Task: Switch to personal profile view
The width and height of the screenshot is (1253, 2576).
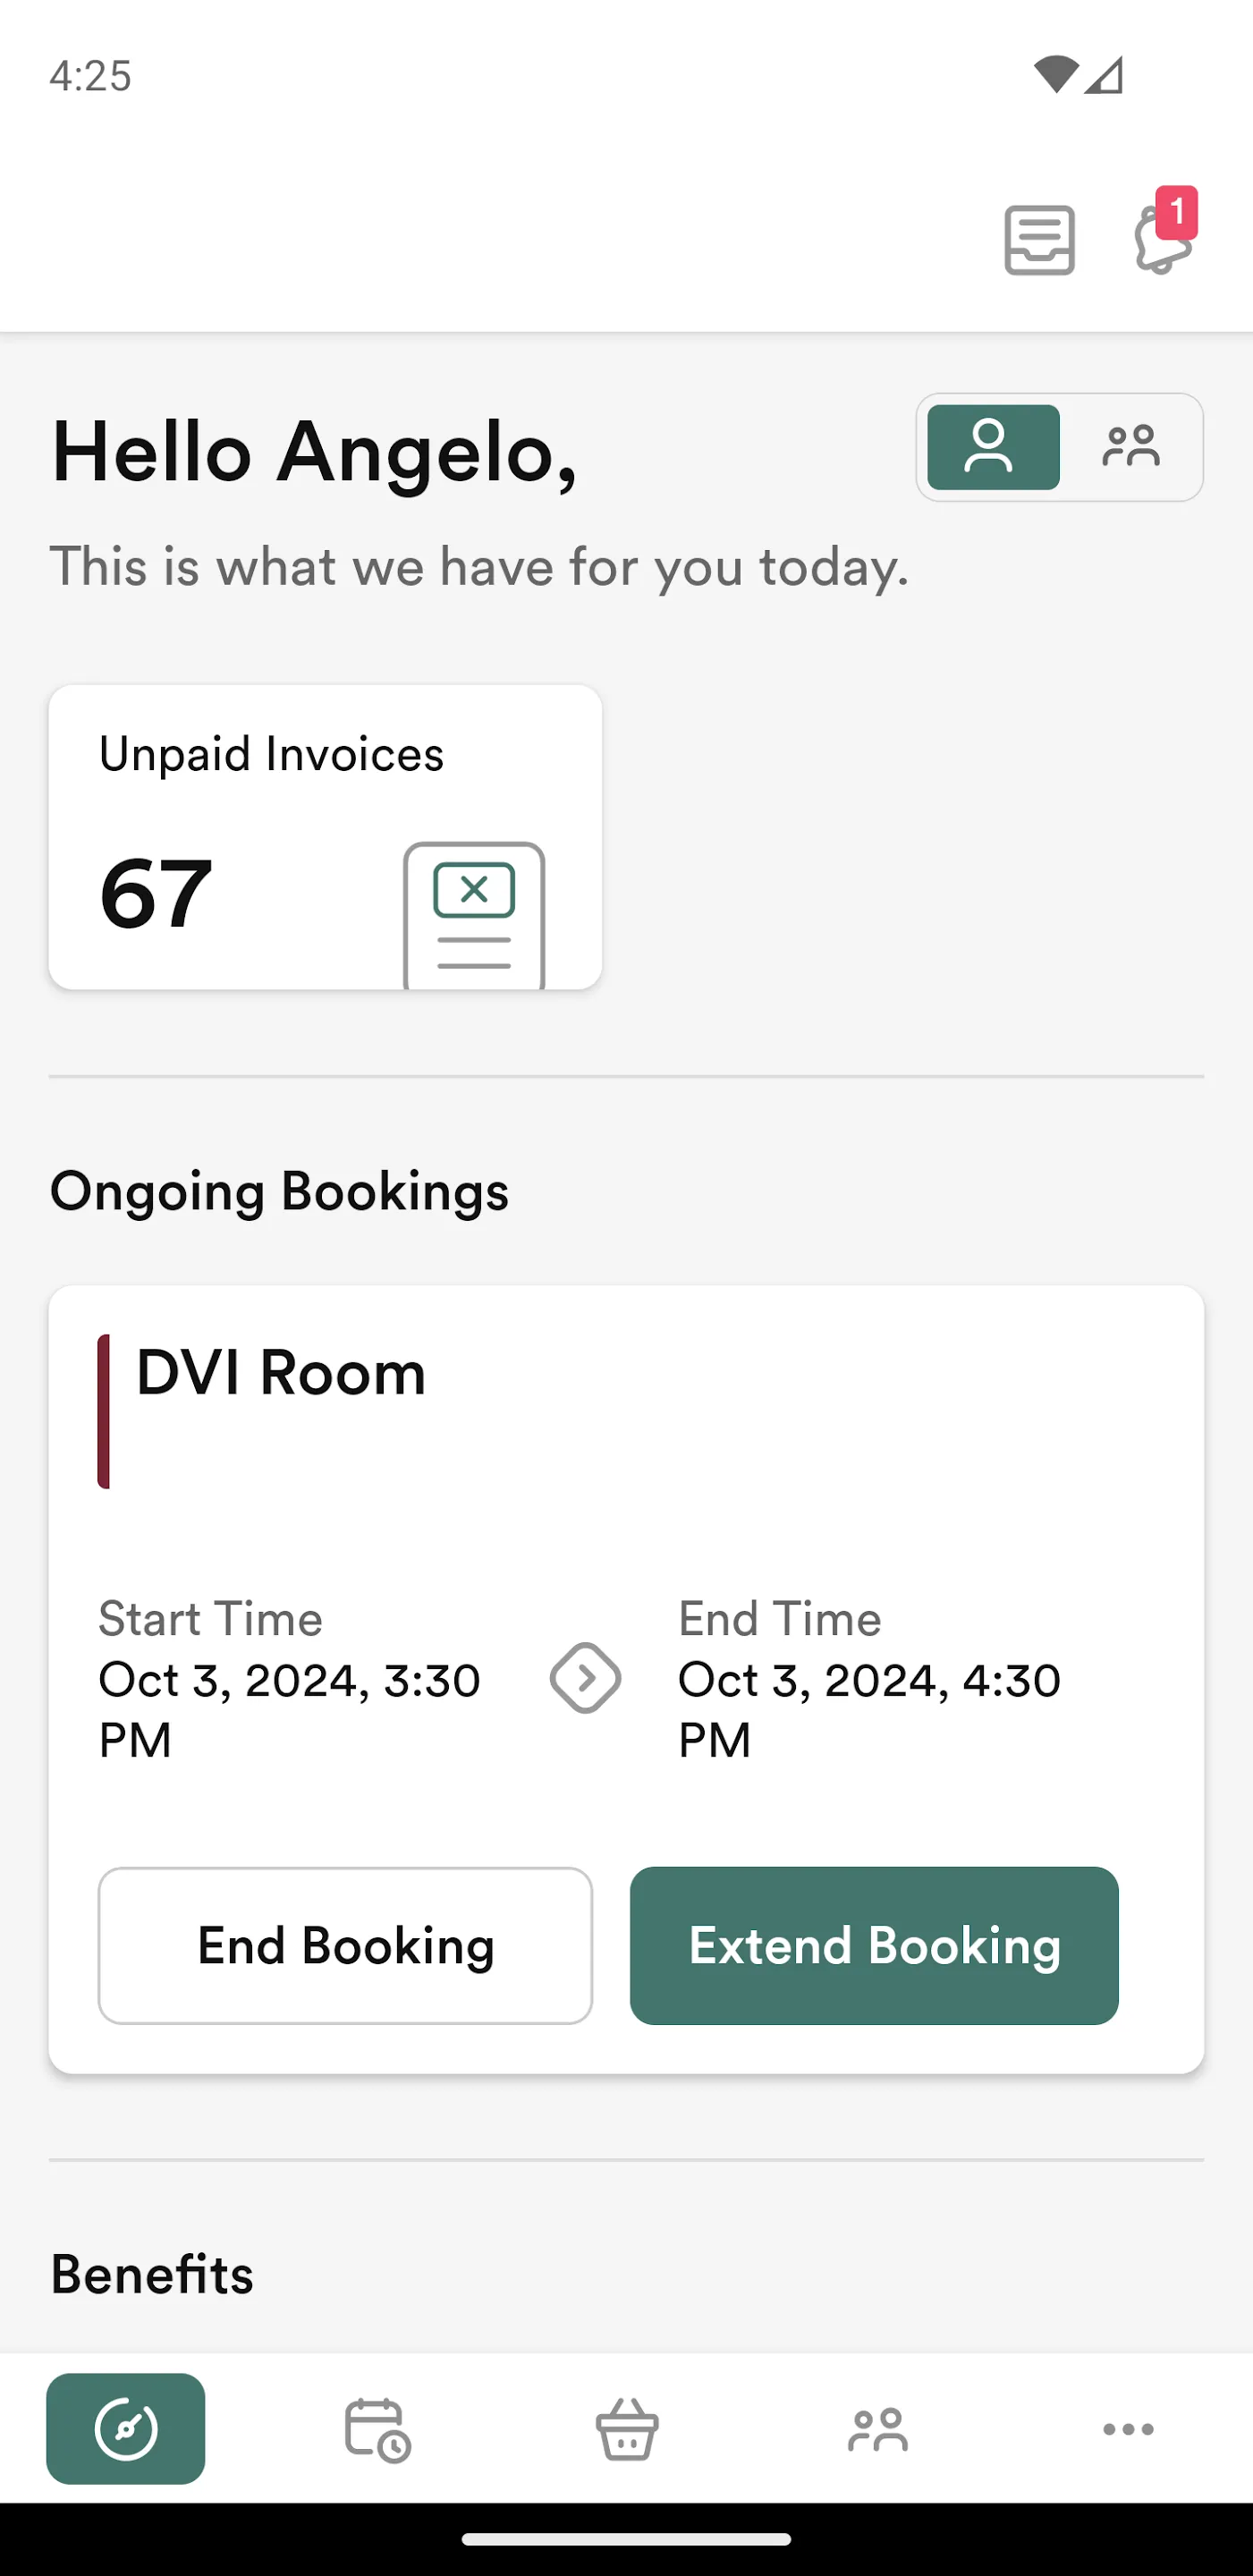Action: click(992, 447)
